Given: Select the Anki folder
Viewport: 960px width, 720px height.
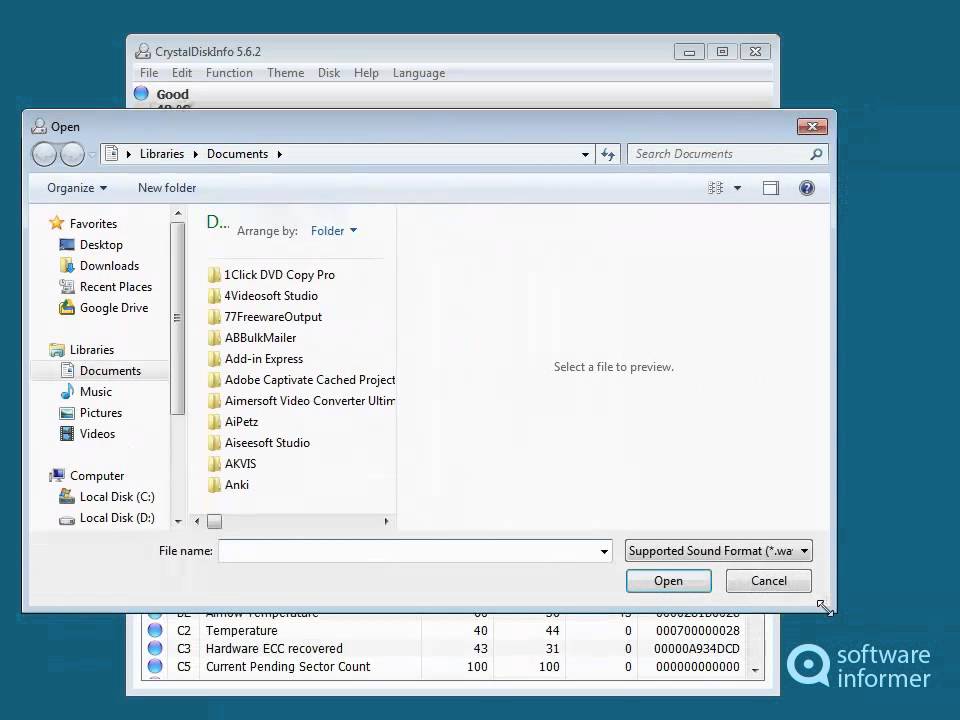Looking at the screenshot, I should pyautogui.click(x=228, y=485).
